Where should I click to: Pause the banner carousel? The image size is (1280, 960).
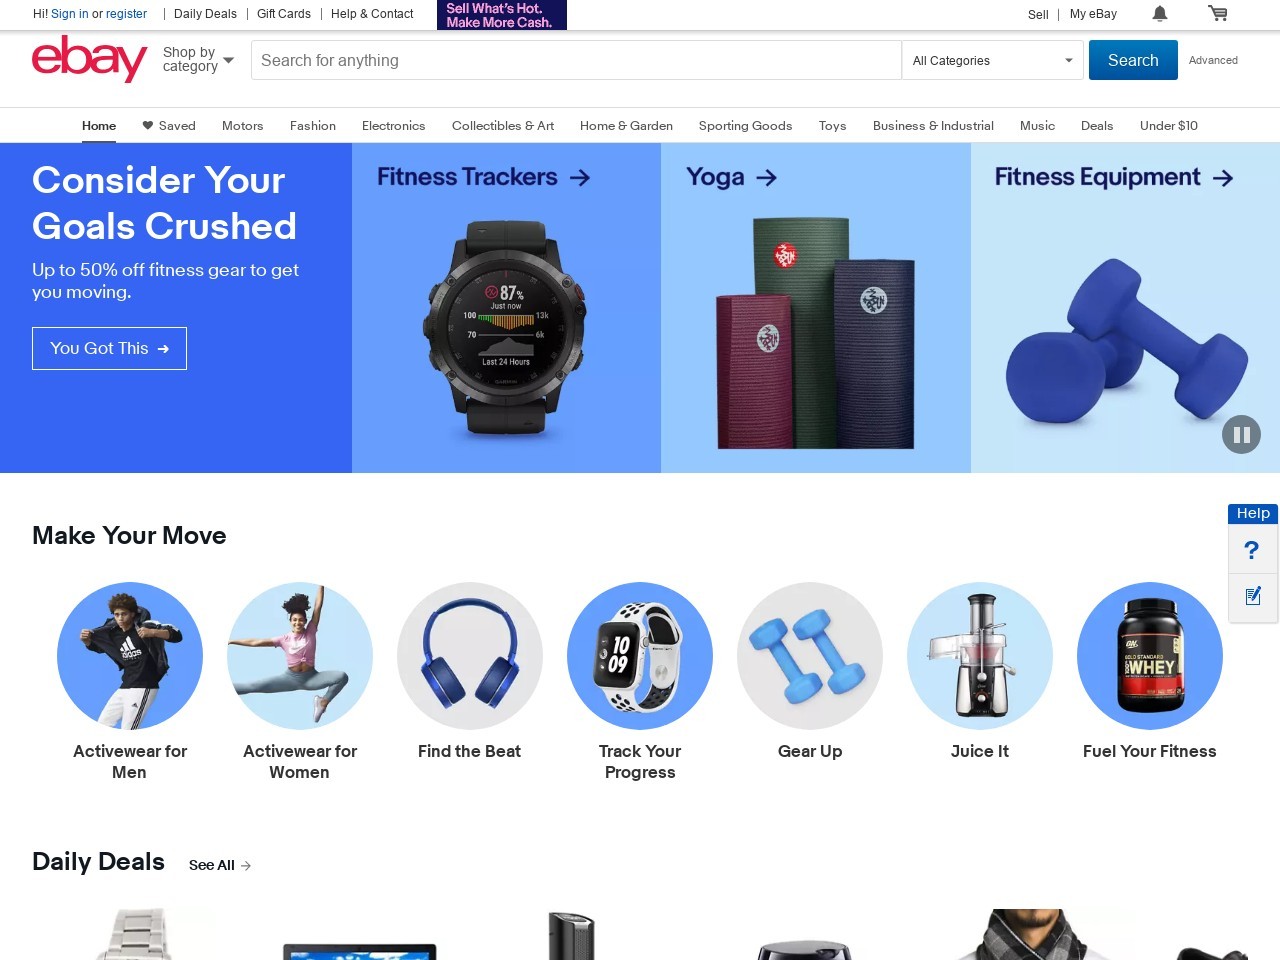(x=1241, y=434)
